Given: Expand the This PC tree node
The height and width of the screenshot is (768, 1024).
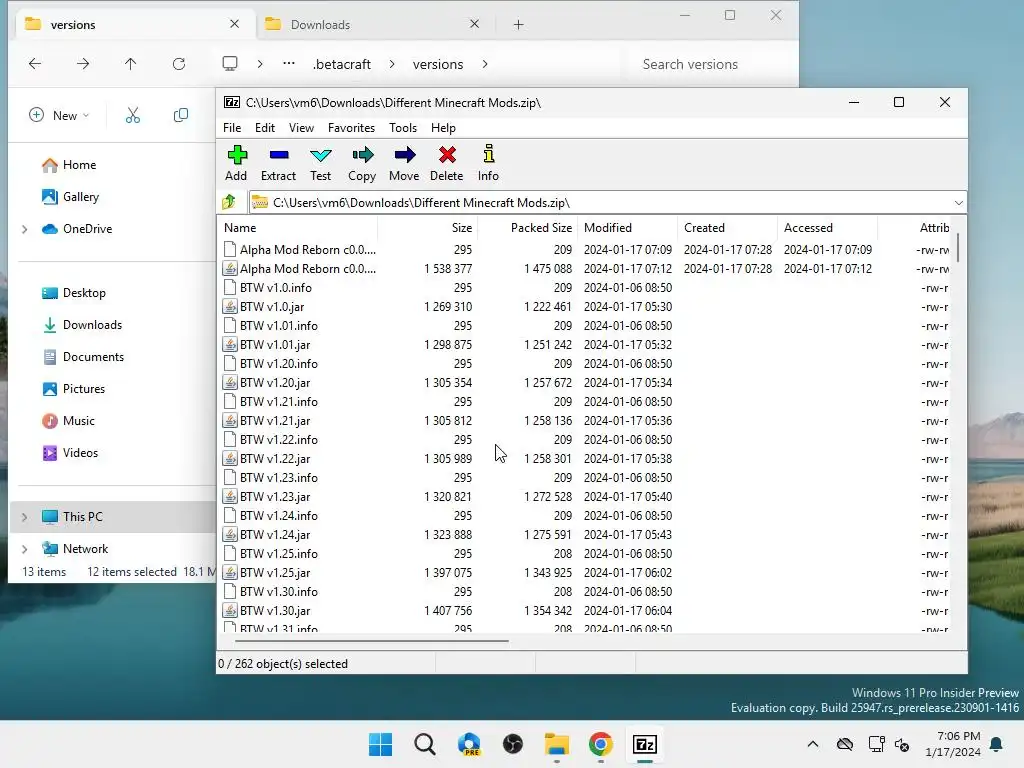Looking at the screenshot, I should click(25, 517).
